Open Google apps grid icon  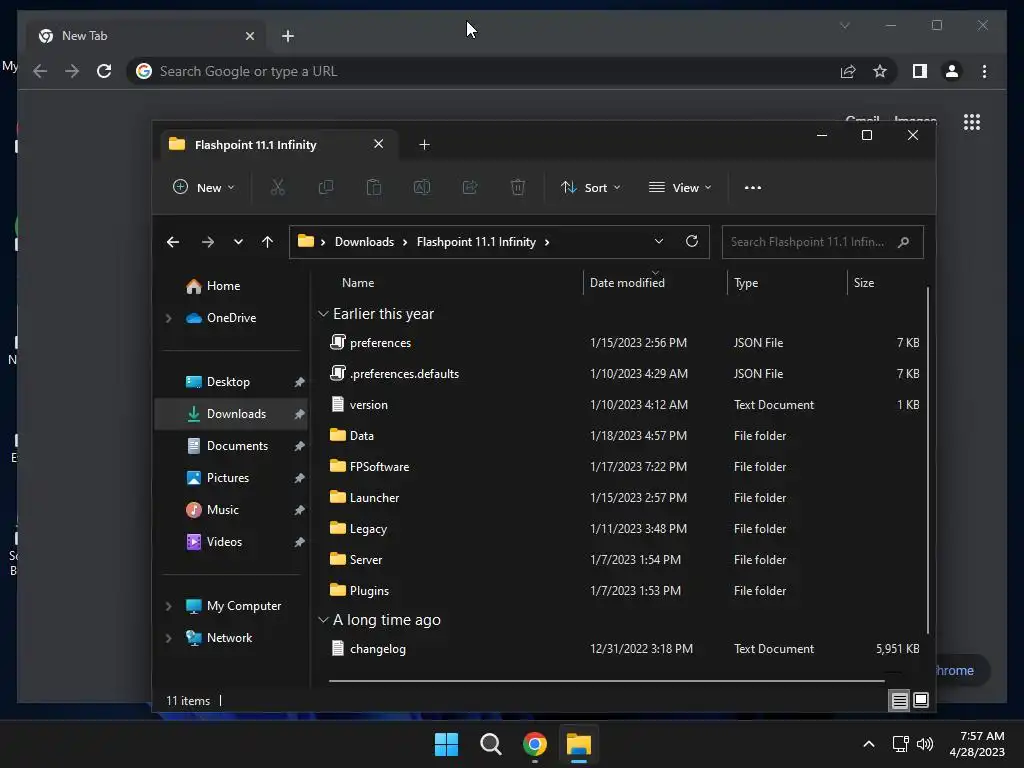click(972, 122)
